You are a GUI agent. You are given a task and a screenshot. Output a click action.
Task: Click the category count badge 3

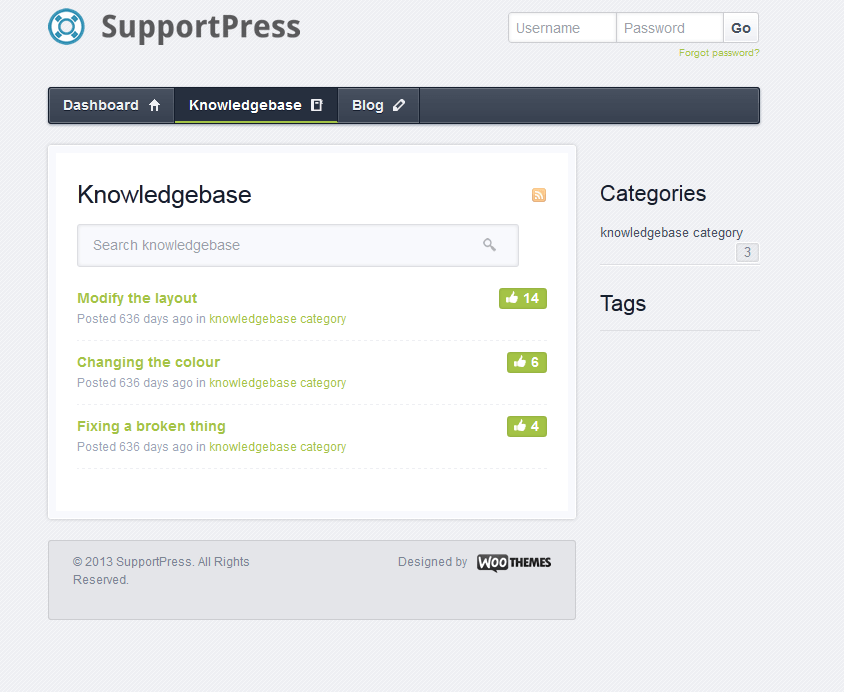point(747,252)
